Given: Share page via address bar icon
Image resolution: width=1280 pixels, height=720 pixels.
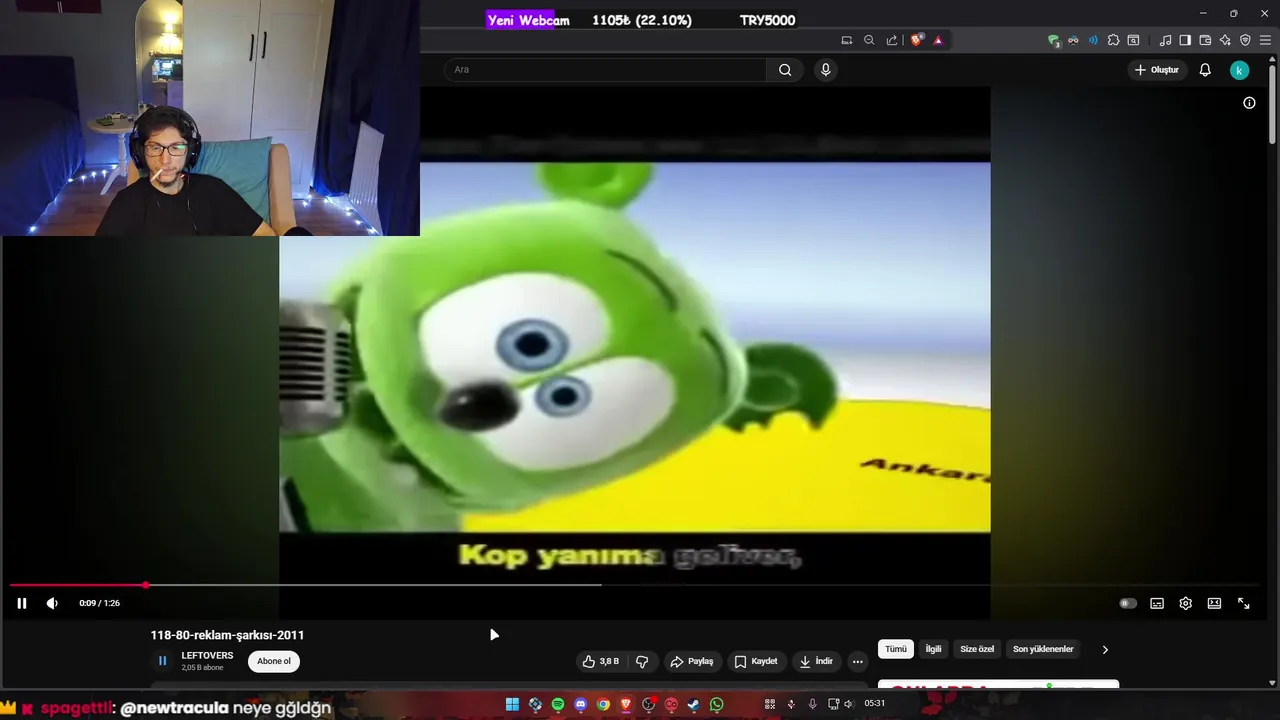Looking at the screenshot, I should (x=891, y=40).
